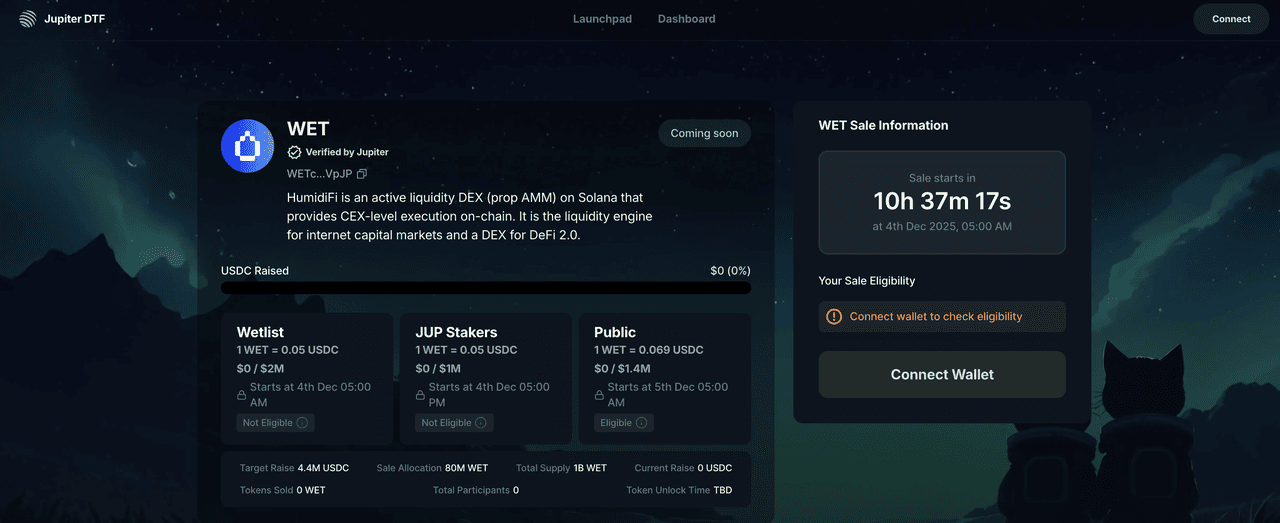Click the sale countdown timer box
The width and height of the screenshot is (1280, 523).
[x=942, y=203]
